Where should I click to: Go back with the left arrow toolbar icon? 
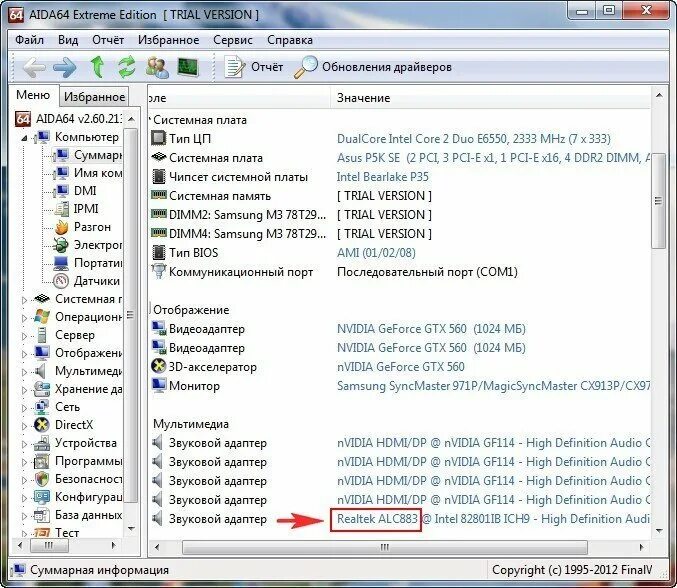(34, 67)
